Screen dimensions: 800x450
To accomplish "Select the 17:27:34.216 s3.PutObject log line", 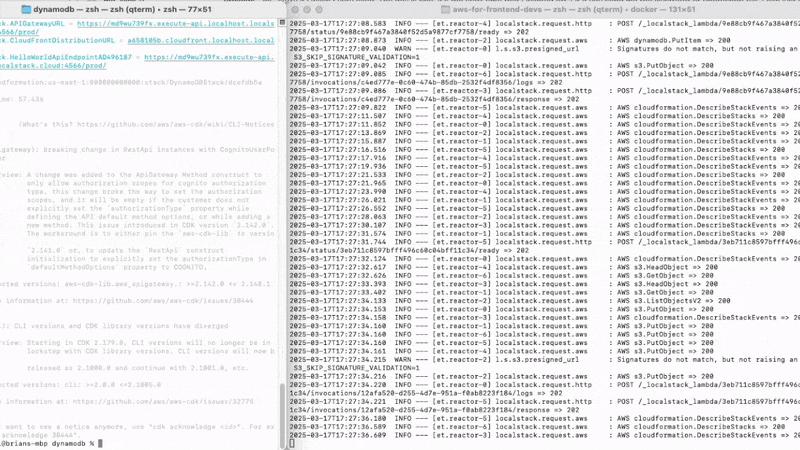I will (x=502, y=377).
